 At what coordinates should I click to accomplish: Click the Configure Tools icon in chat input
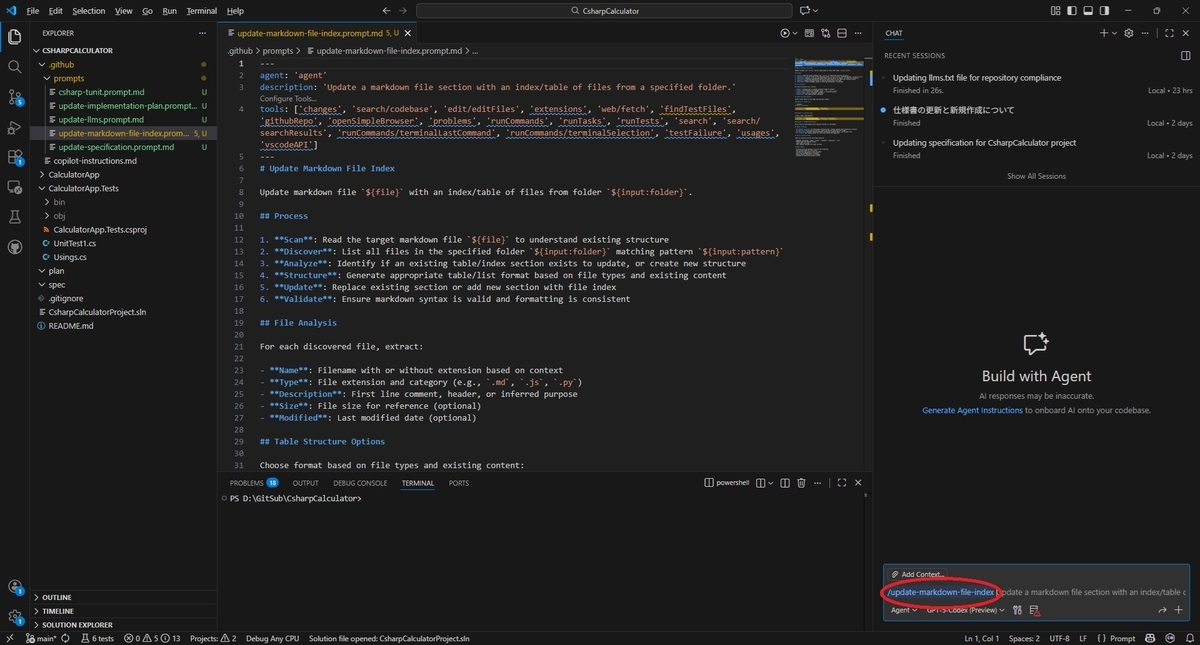(1017, 610)
